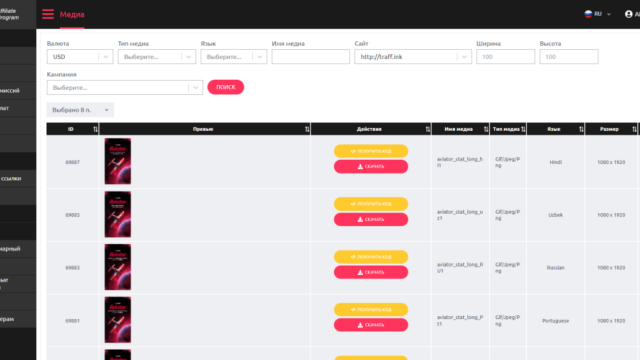Click the Ширина width input
The image size is (640, 360).
[x=505, y=57]
